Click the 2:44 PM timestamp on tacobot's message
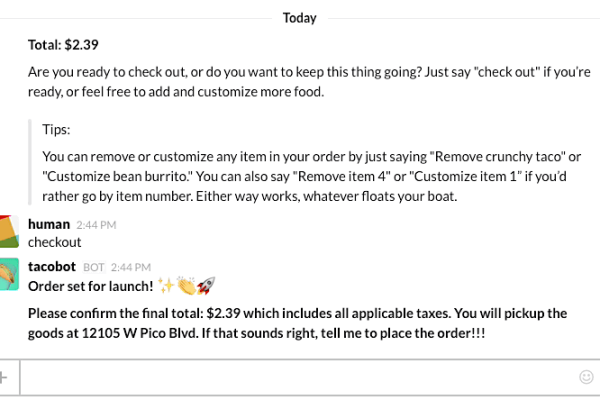 pos(130,267)
